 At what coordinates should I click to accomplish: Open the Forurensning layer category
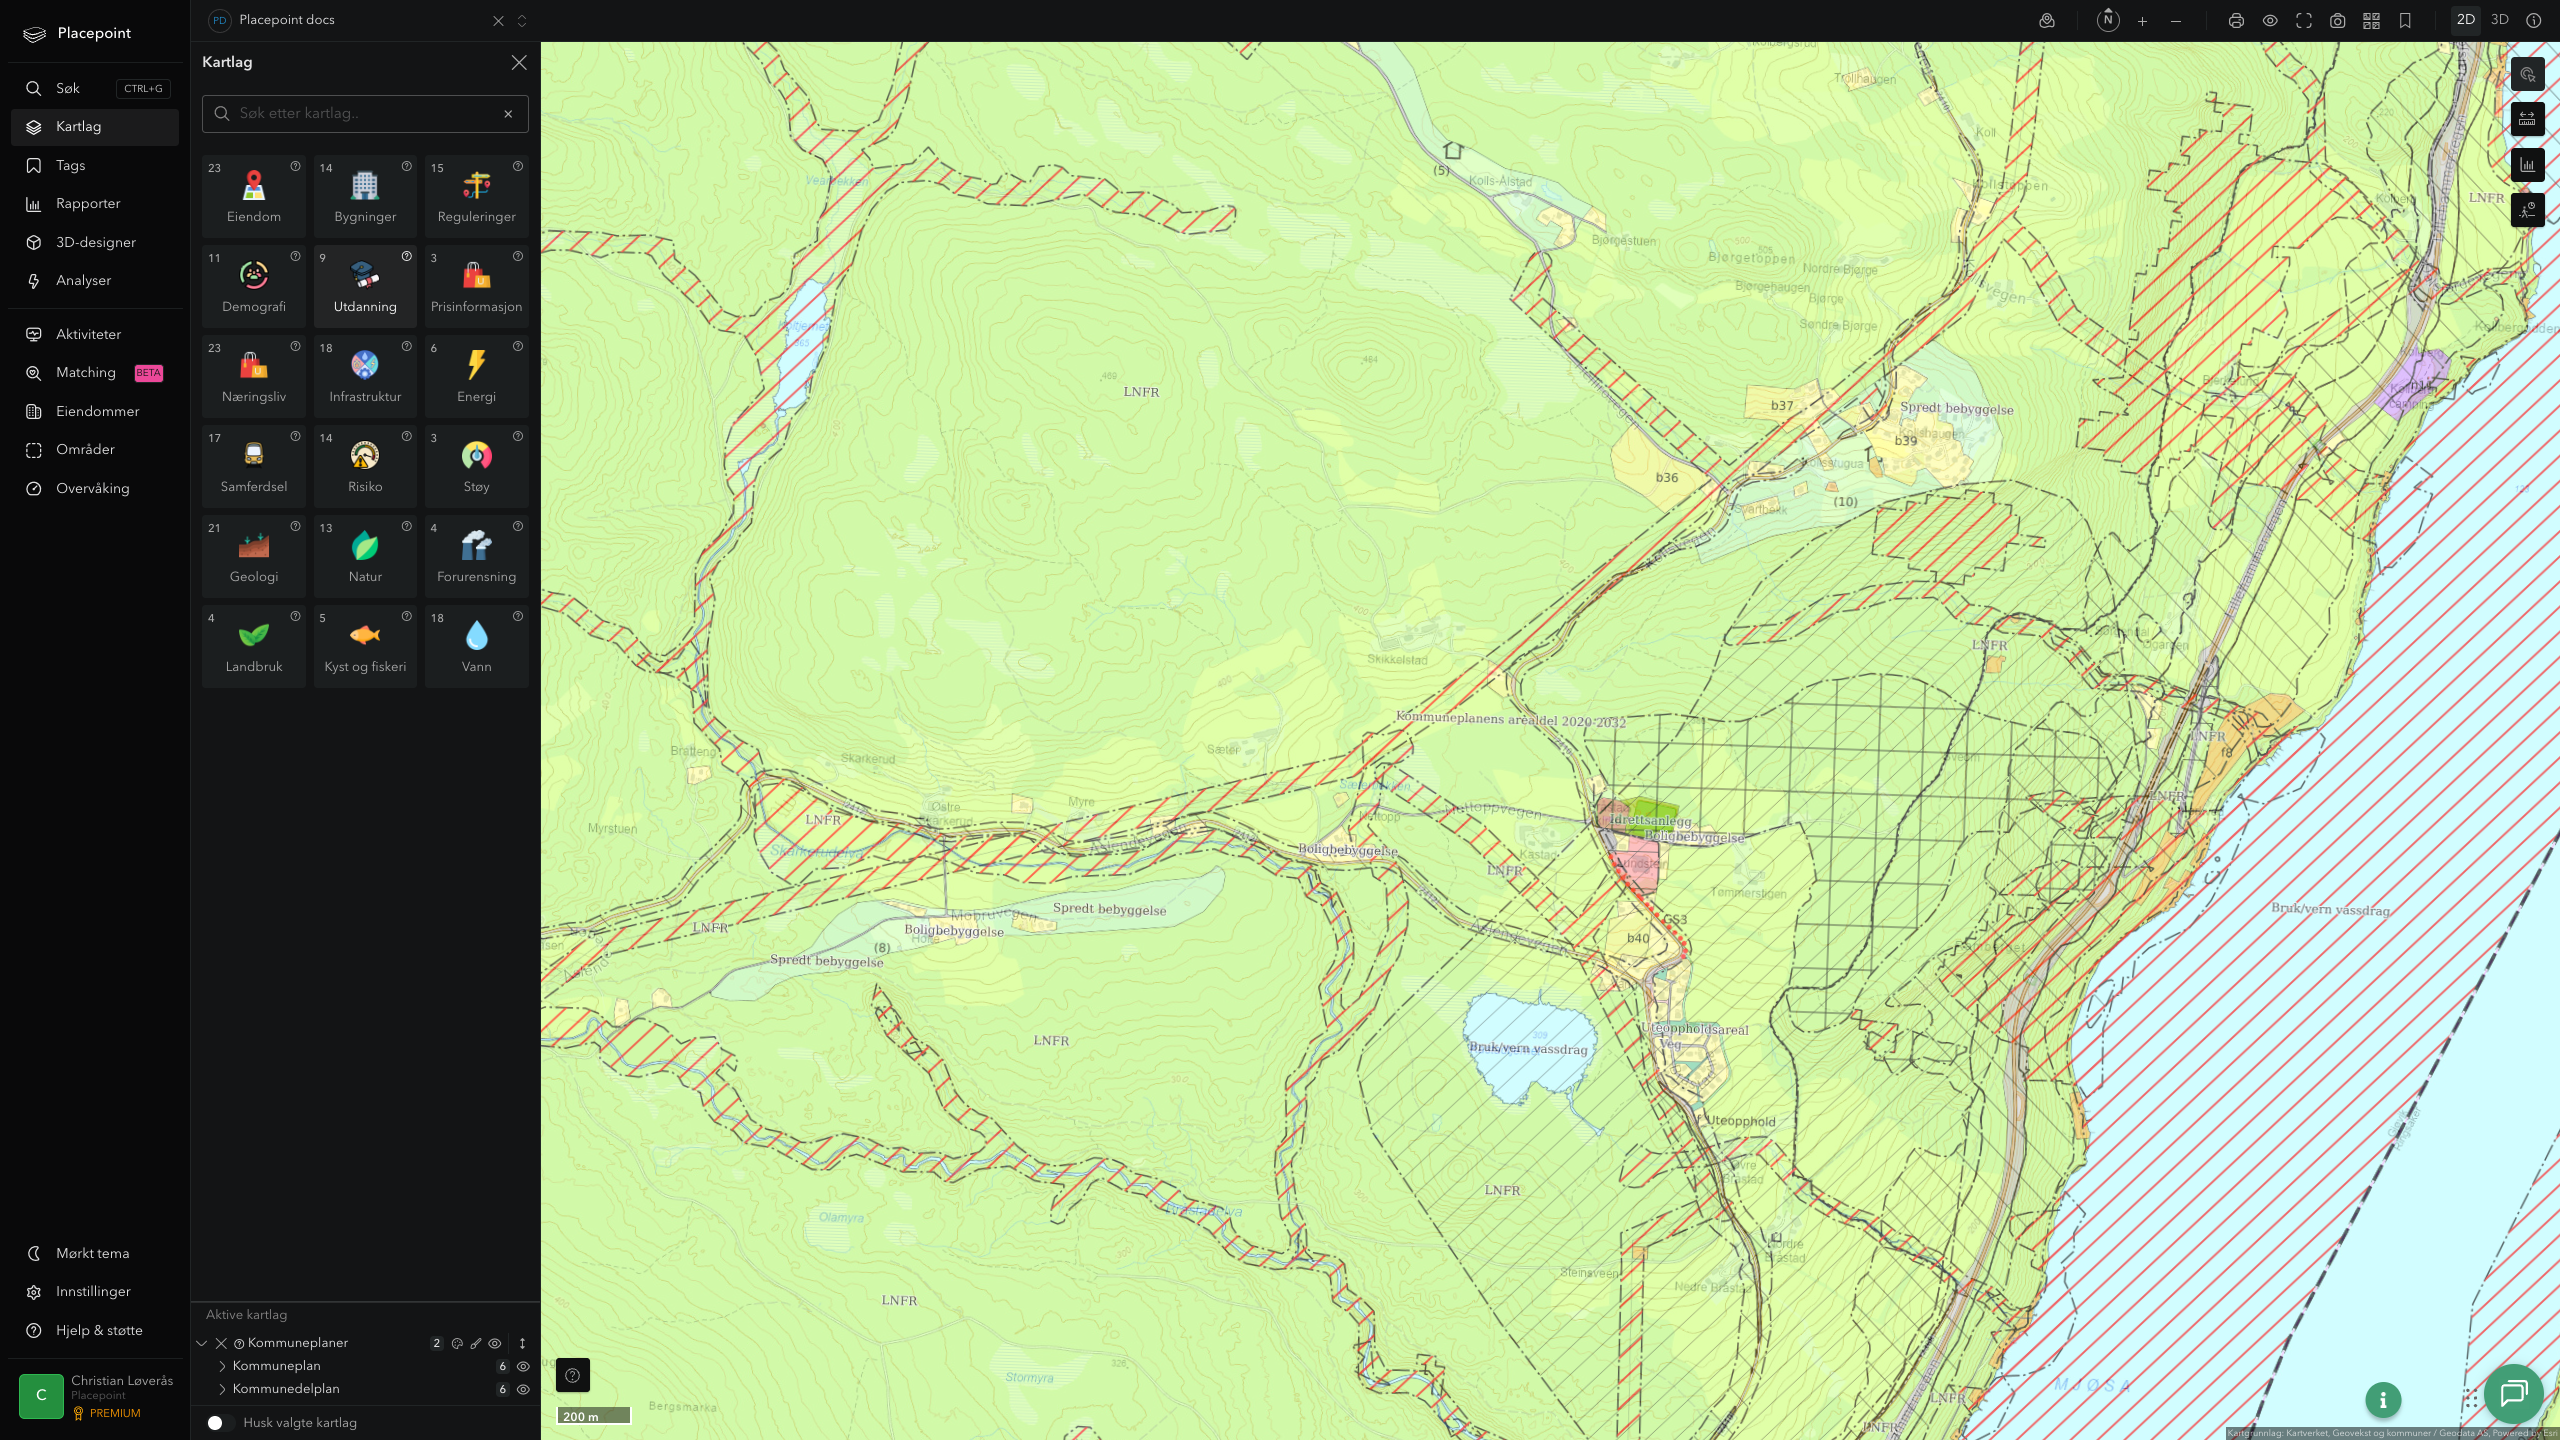pos(476,556)
